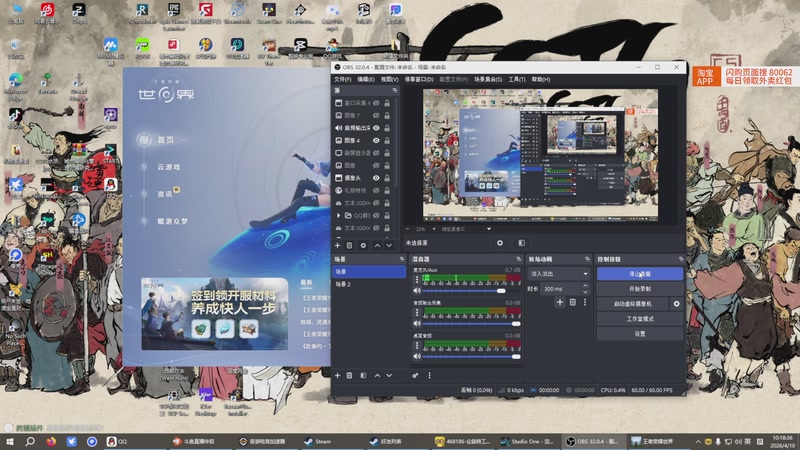The width and height of the screenshot is (800, 450).
Task: Open scene filters icon in scenes toolbar
Action: click(x=363, y=376)
